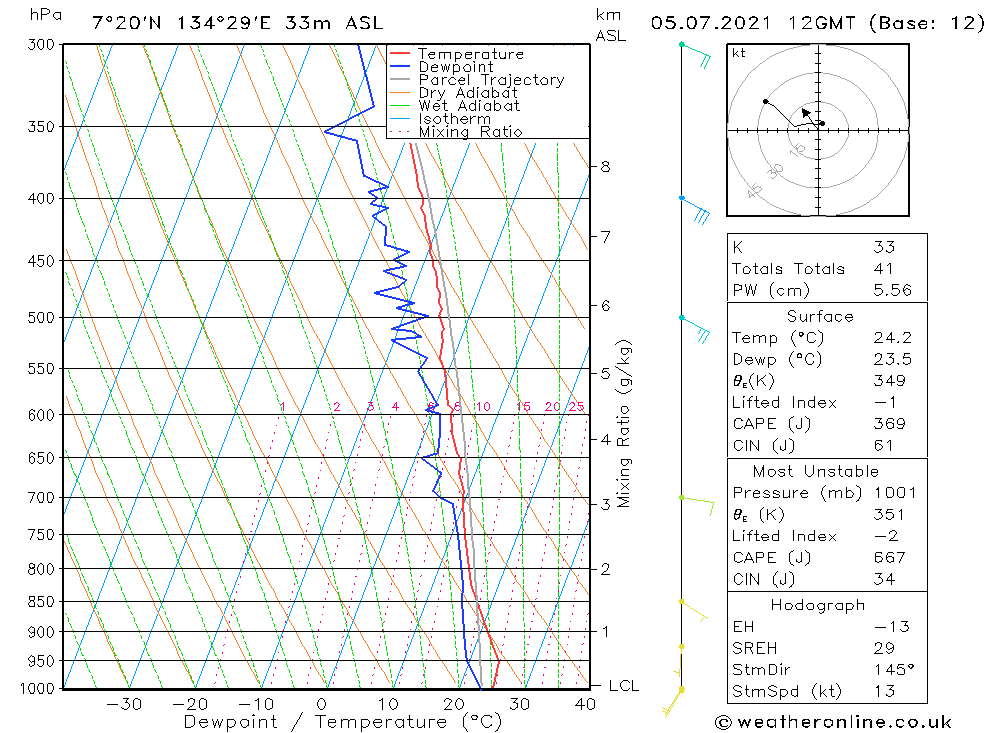Click the wind barb at 400 hPa
Image resolution: width=1000 pixels, height=733 pixels.
[x=695, y=210]
